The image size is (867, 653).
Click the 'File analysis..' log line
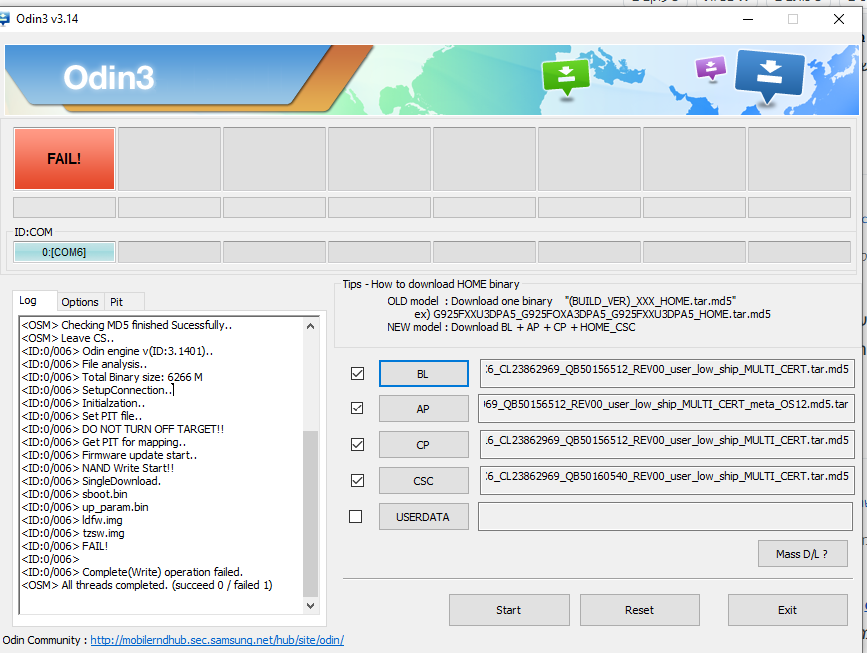[x=84, y=364]
